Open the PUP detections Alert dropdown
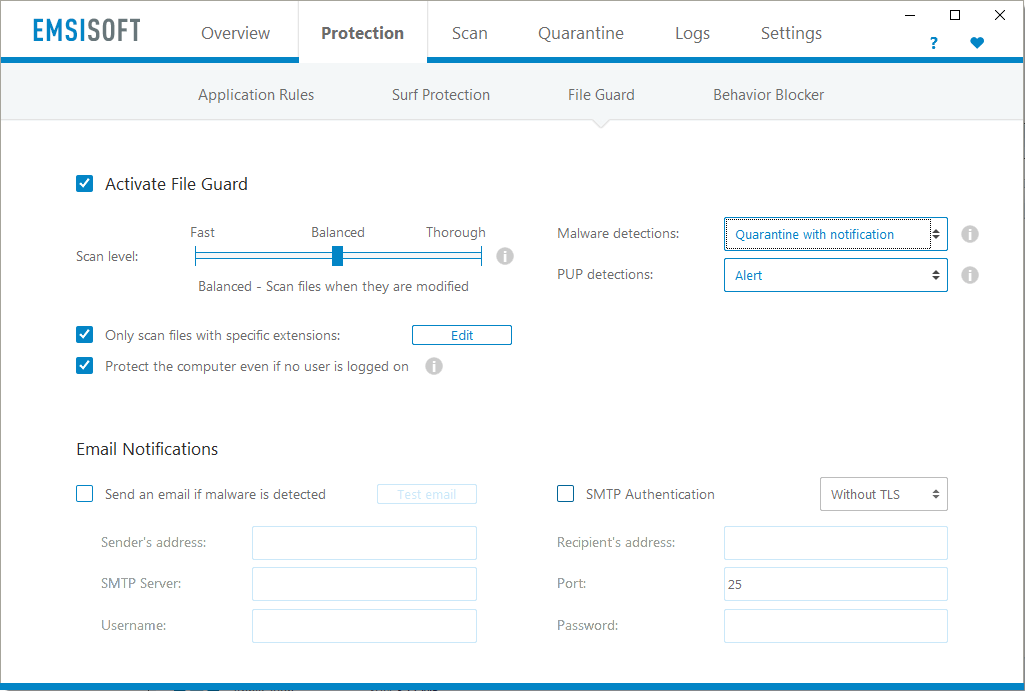Viewport: 1025px width, 691px height. 835,275
